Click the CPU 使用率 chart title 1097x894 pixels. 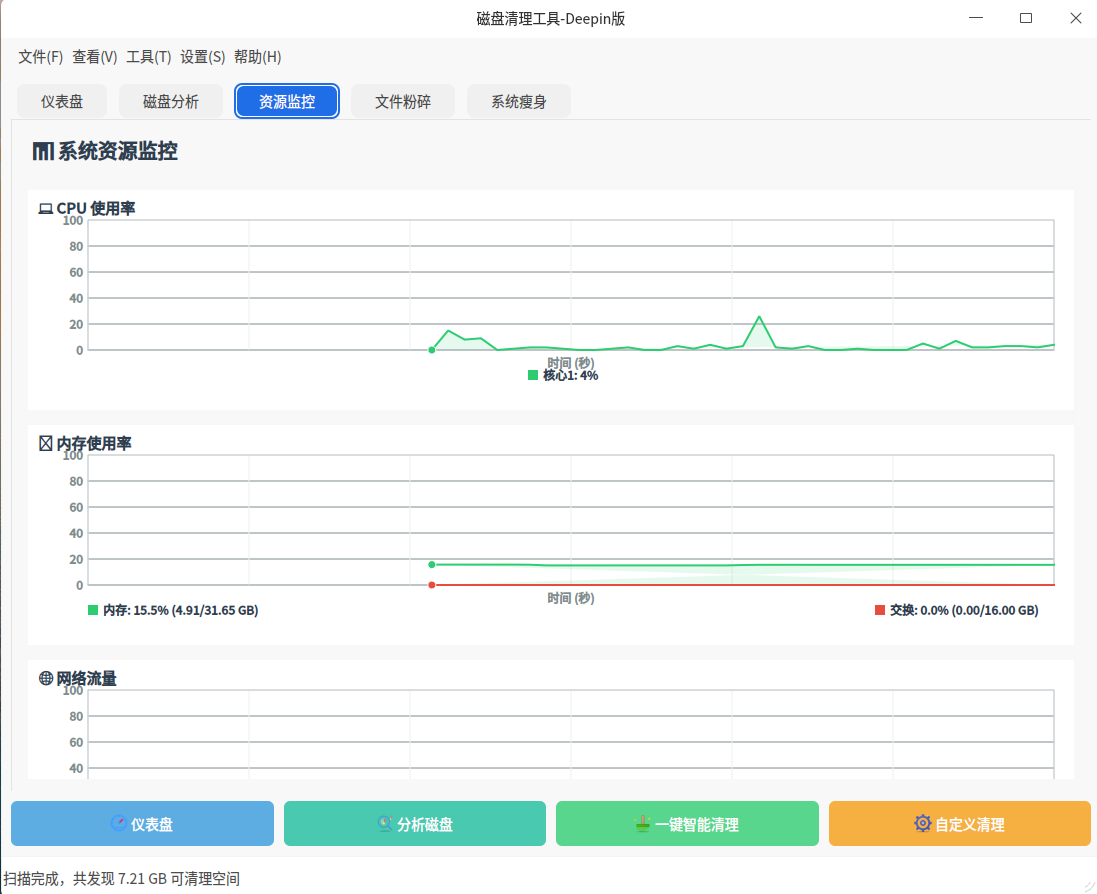(96, 208)
